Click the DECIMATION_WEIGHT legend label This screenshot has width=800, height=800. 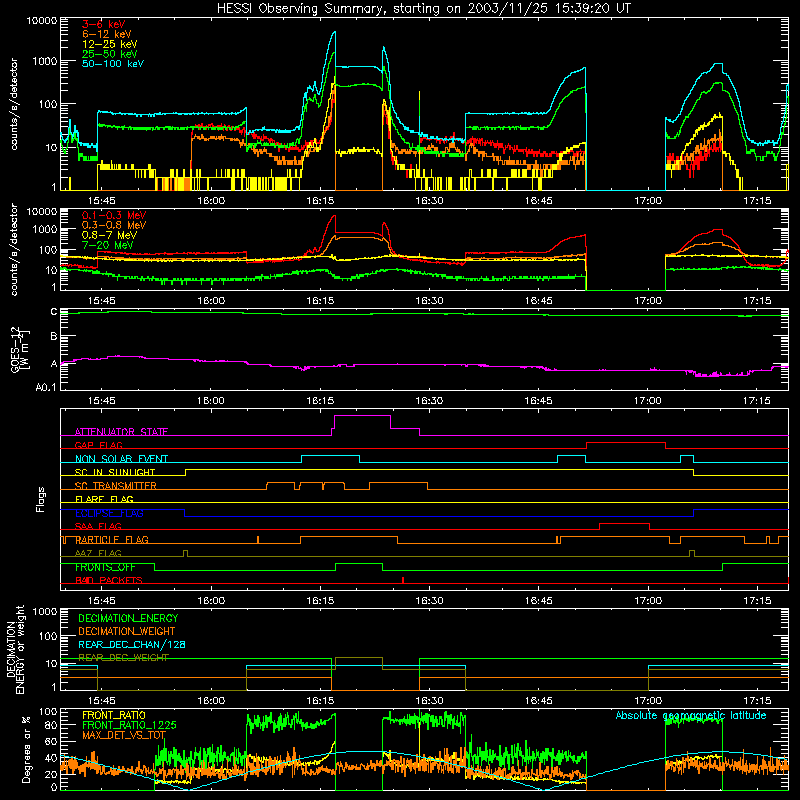point(127,631)
